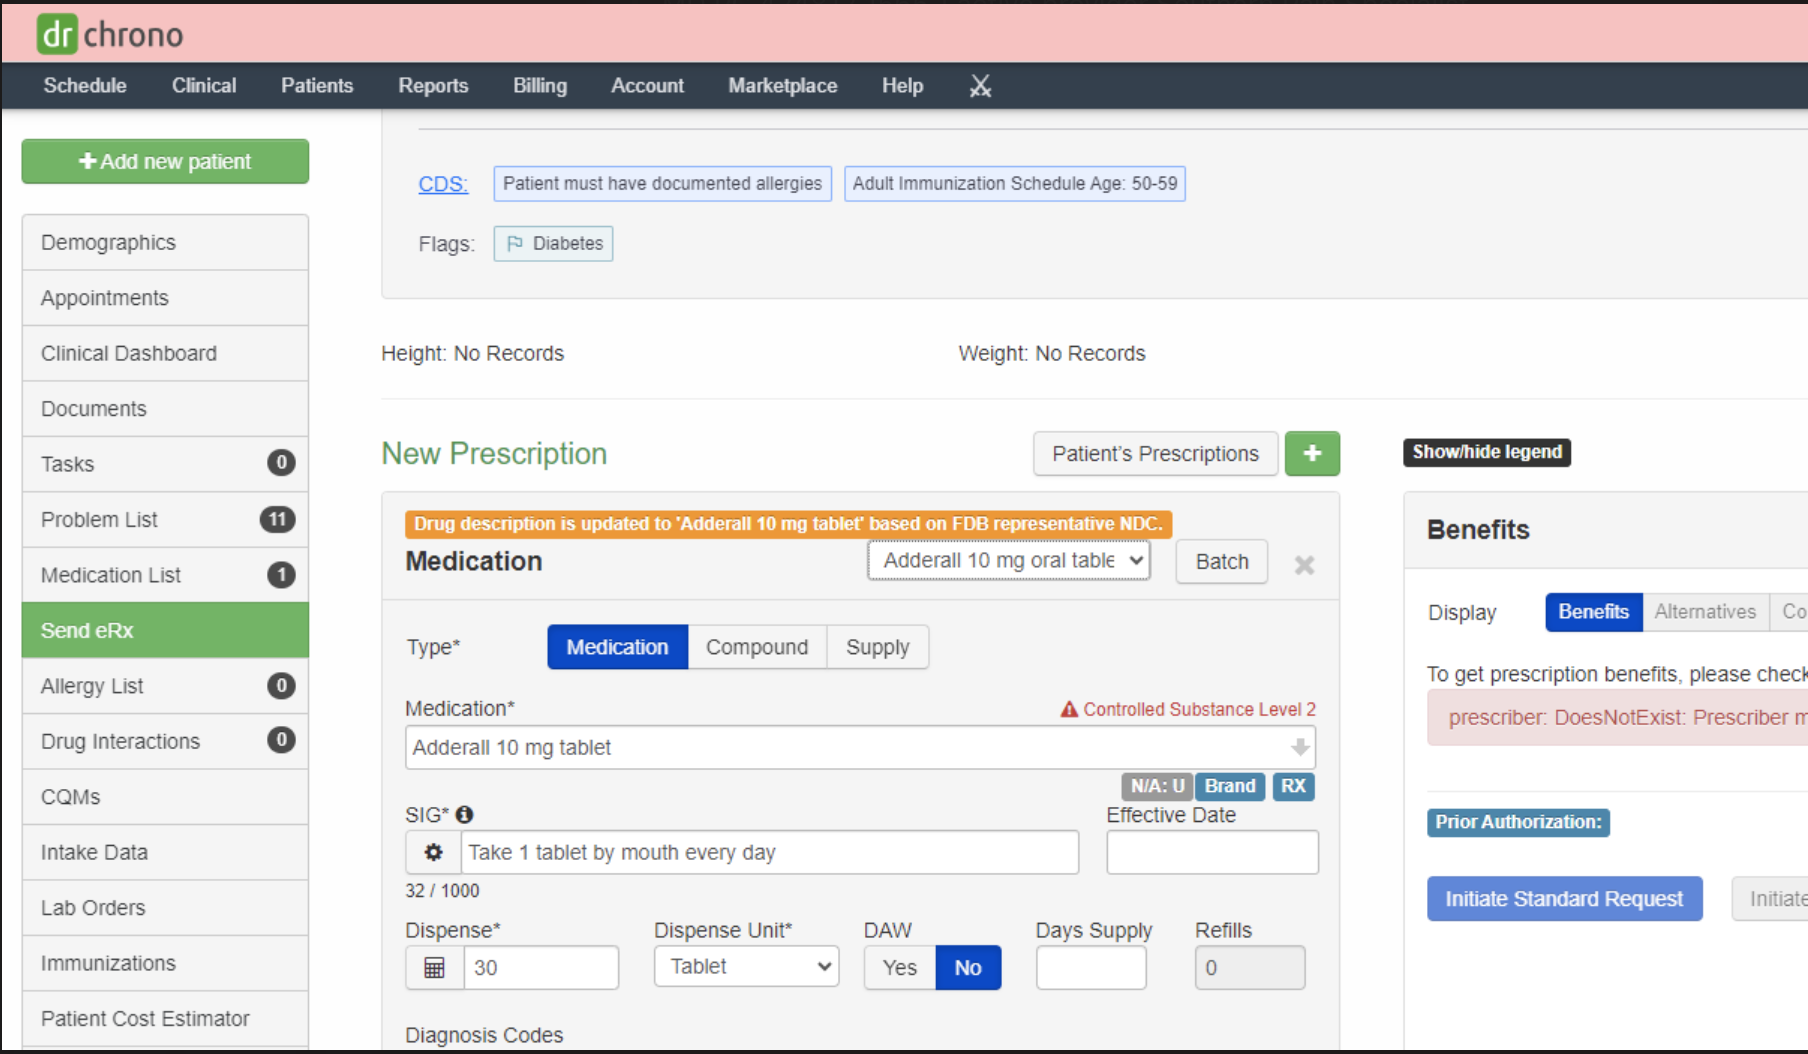Open Schedule menu
The image size is (1808, 1054).
(x=85, y=86)
